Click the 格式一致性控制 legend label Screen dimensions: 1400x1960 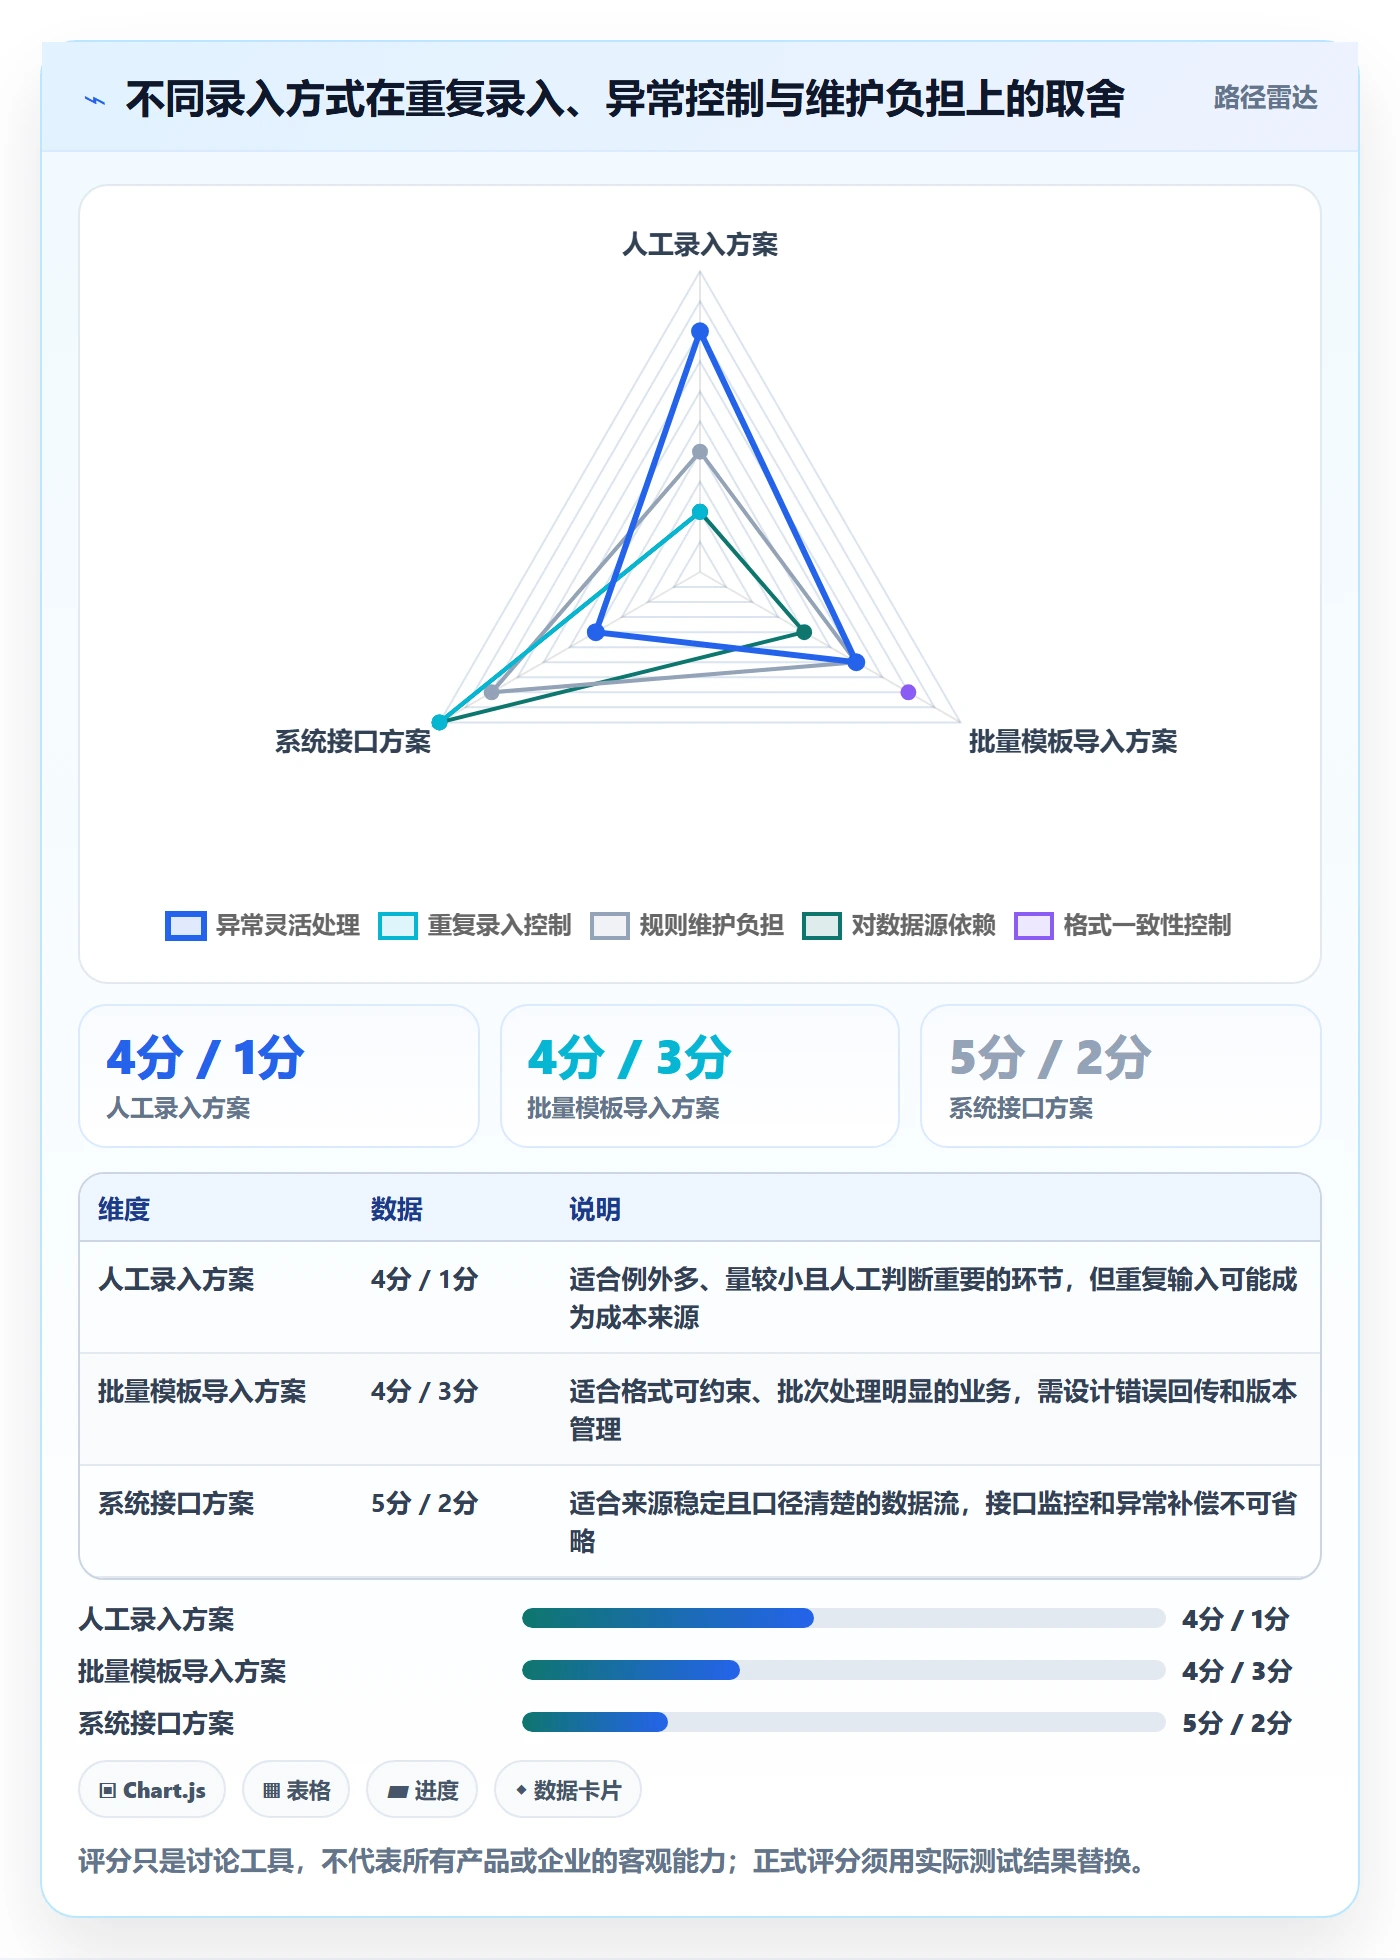pos(1148,926)
